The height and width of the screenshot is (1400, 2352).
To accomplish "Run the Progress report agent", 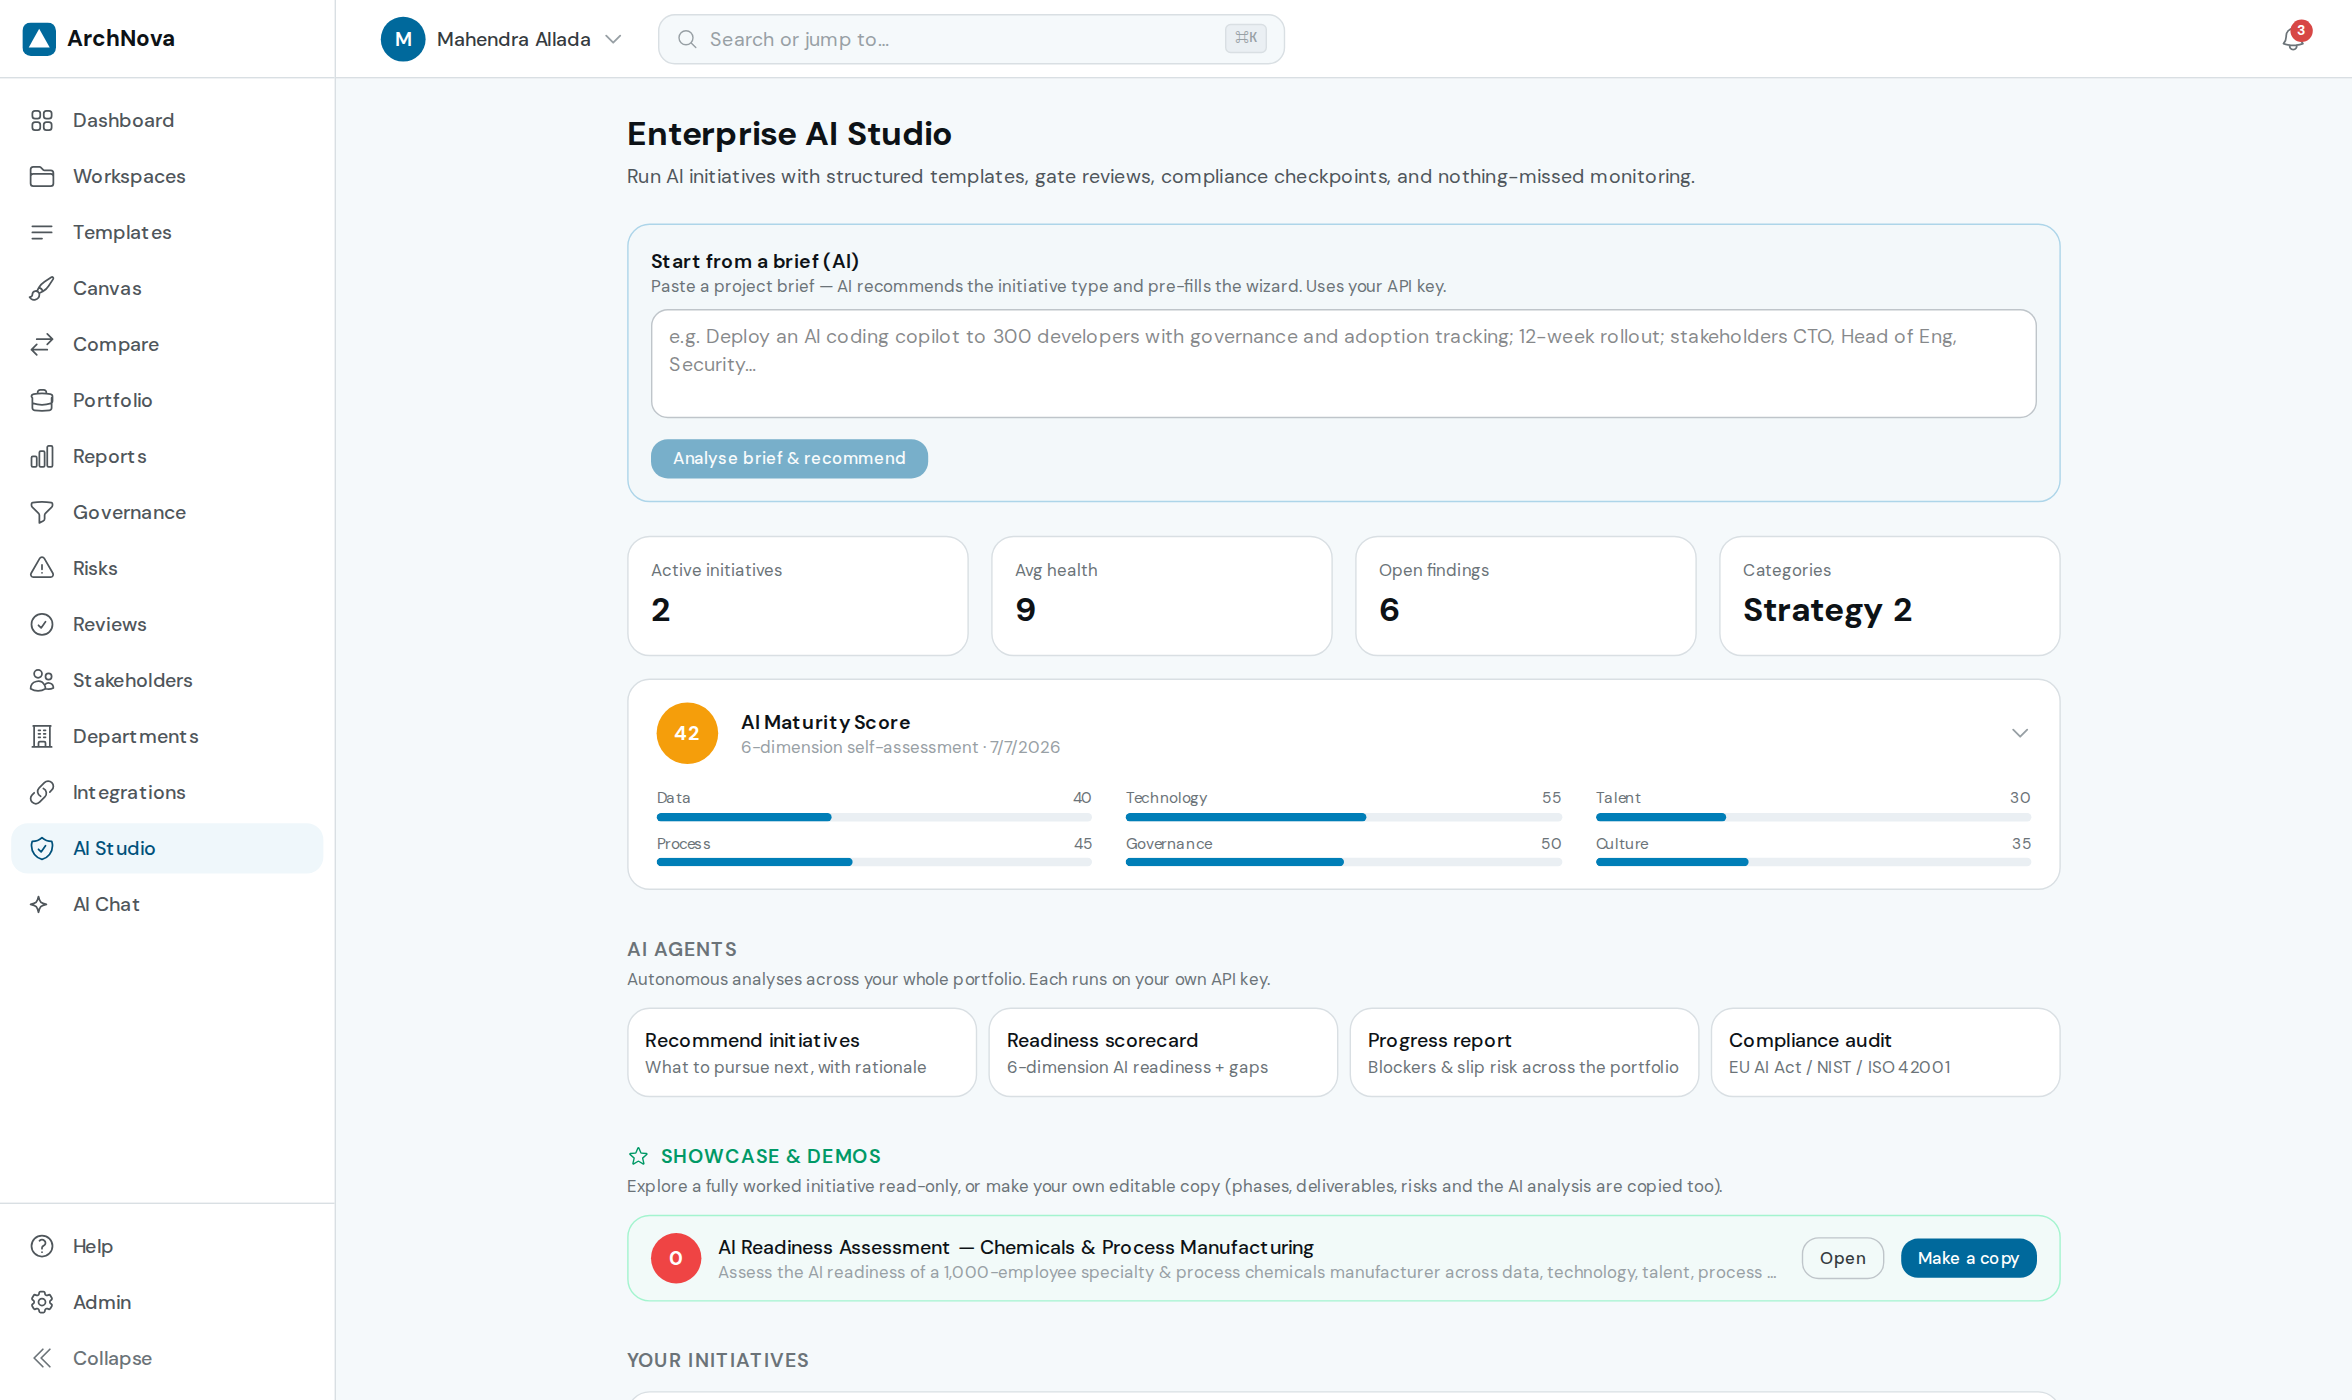I will pyautogui.click(x=1524, y=1052).
